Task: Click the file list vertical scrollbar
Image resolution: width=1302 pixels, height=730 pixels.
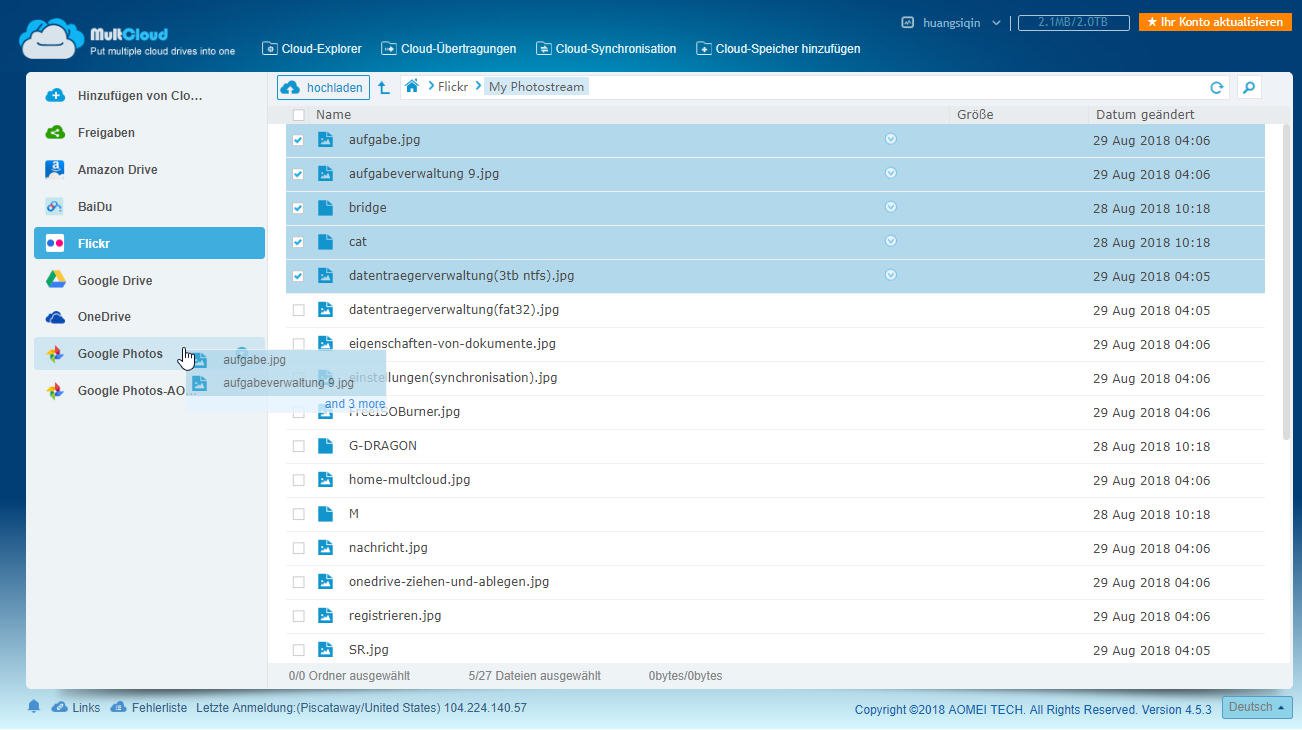Action: (x=1286, y=280)
